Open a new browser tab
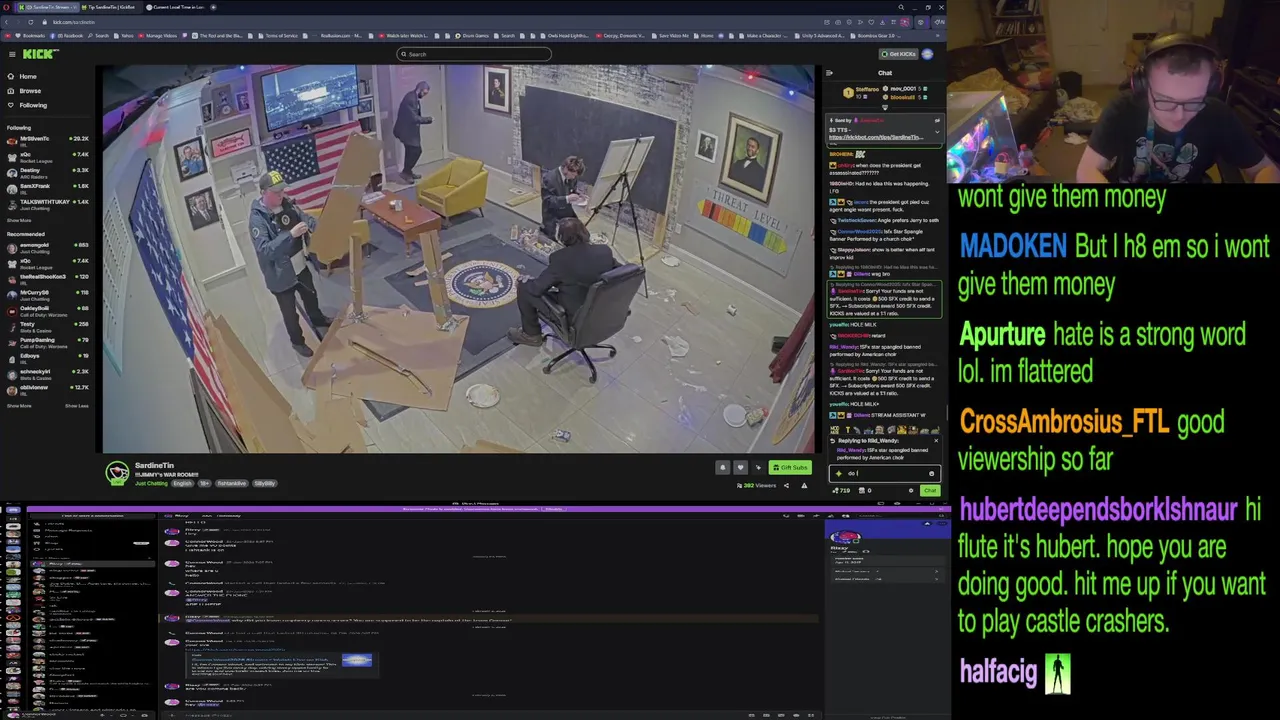 [x=213, y=7]
